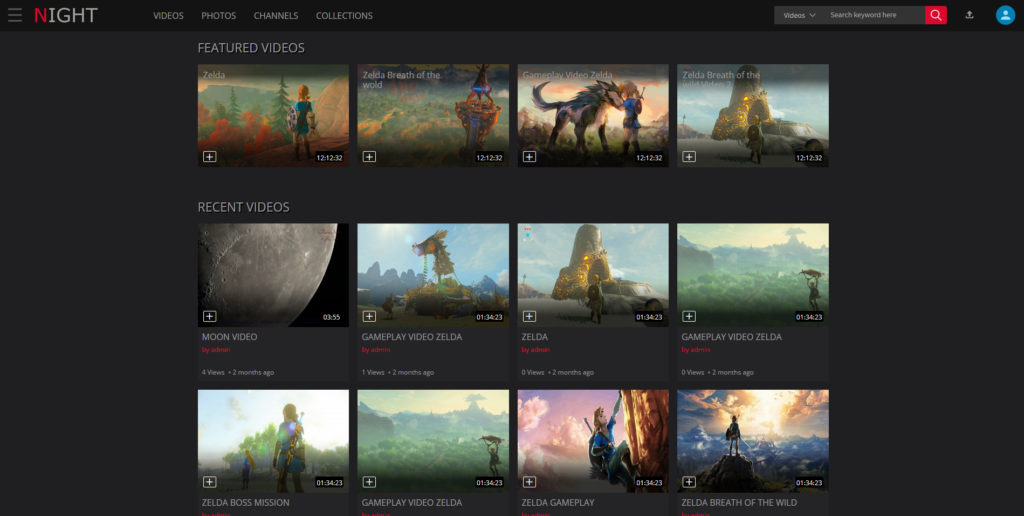Viewport: 1024px width, 516px height.
Task: Open Zelda Boss Mission thumbnail
Action: point(273,441)
